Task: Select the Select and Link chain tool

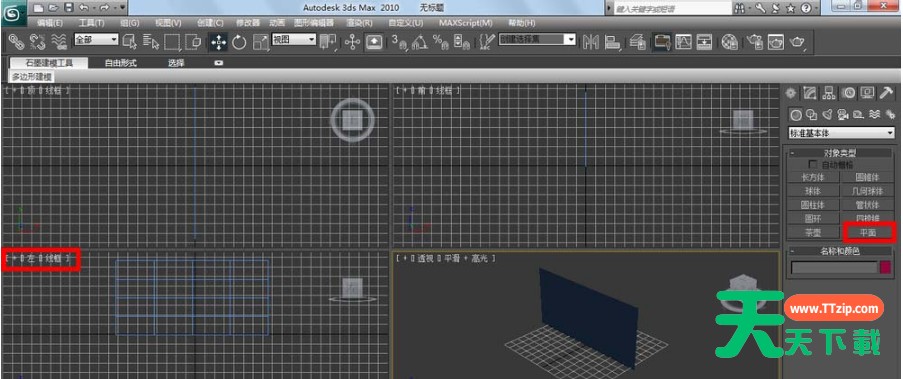Action: point(16,41)
